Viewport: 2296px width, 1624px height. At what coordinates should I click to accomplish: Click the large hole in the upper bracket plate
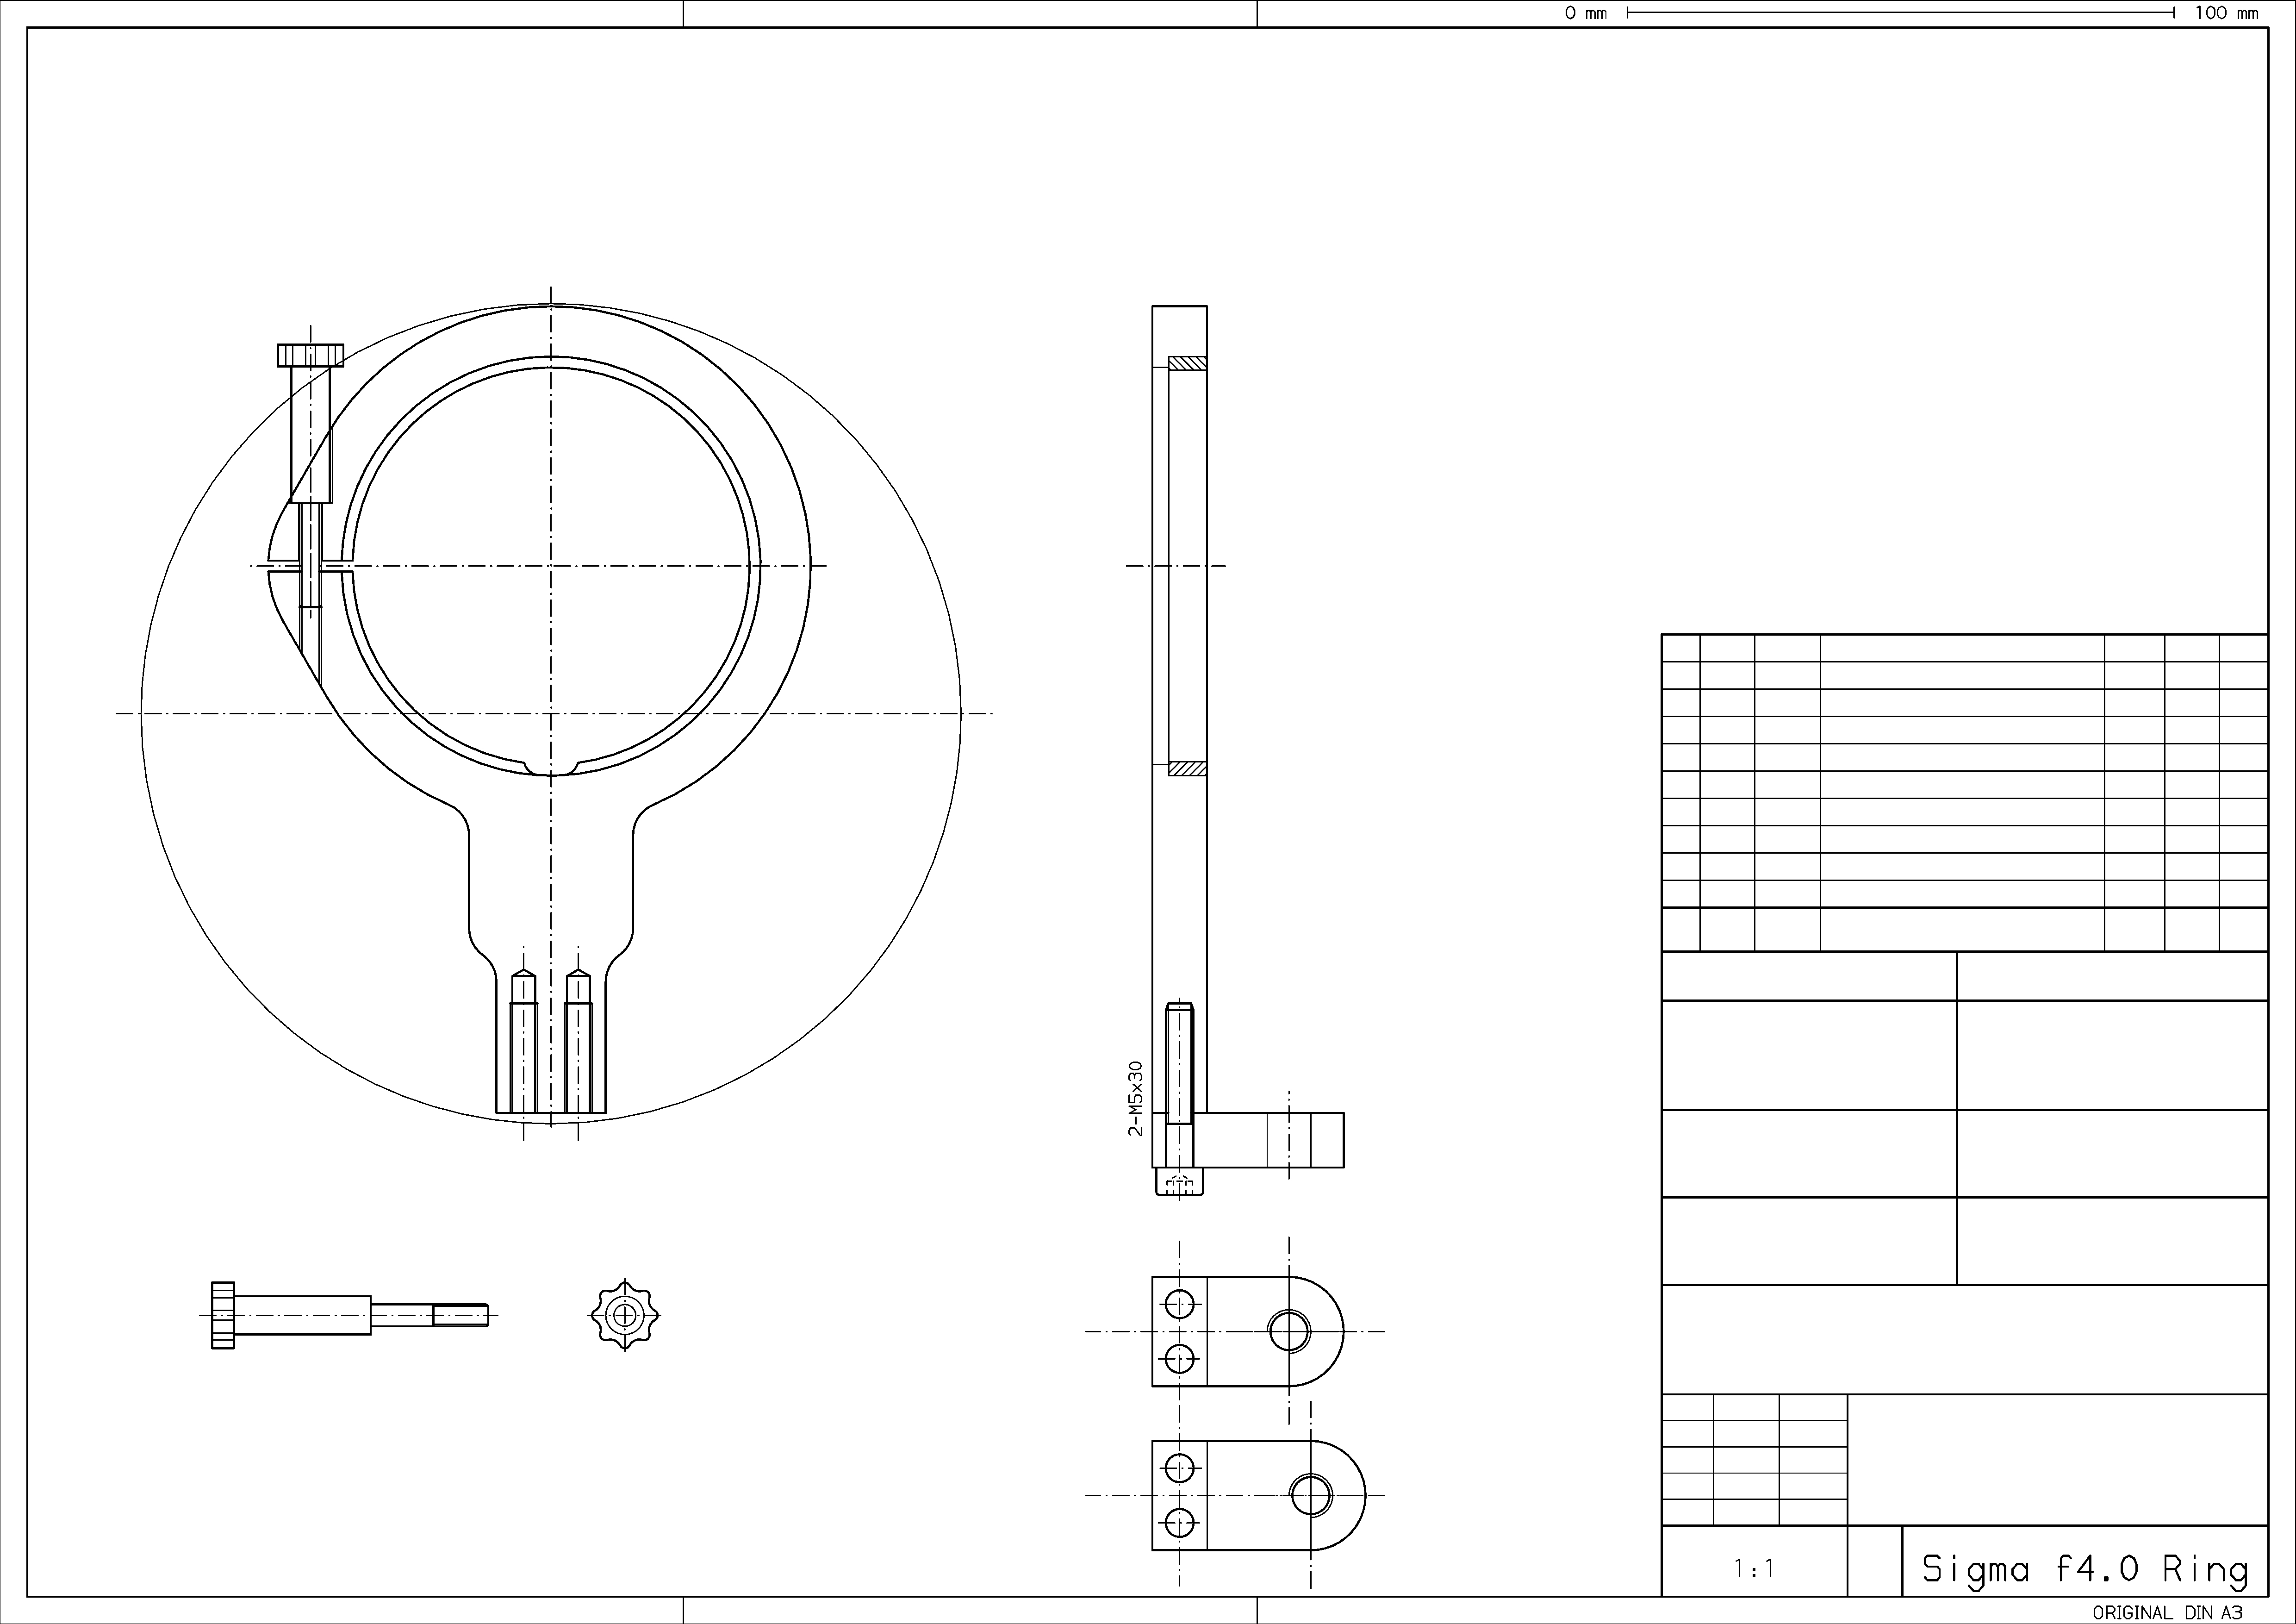(1289, 1331)
